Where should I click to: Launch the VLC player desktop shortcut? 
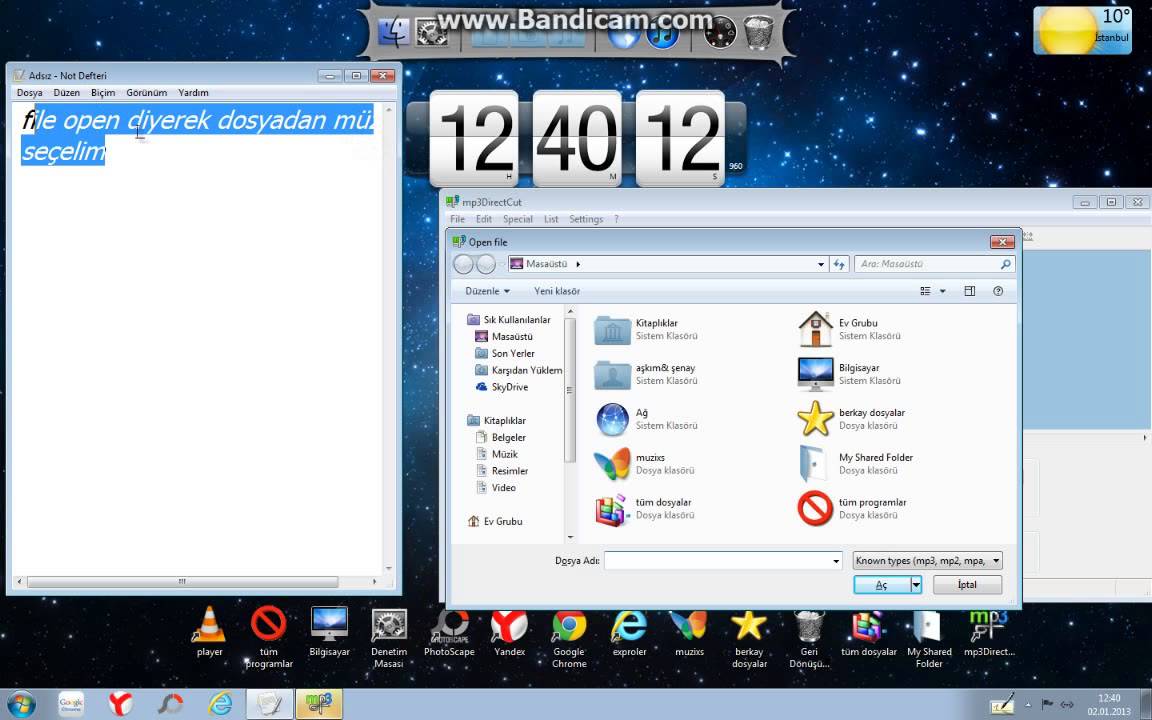(x=209, y=632)
